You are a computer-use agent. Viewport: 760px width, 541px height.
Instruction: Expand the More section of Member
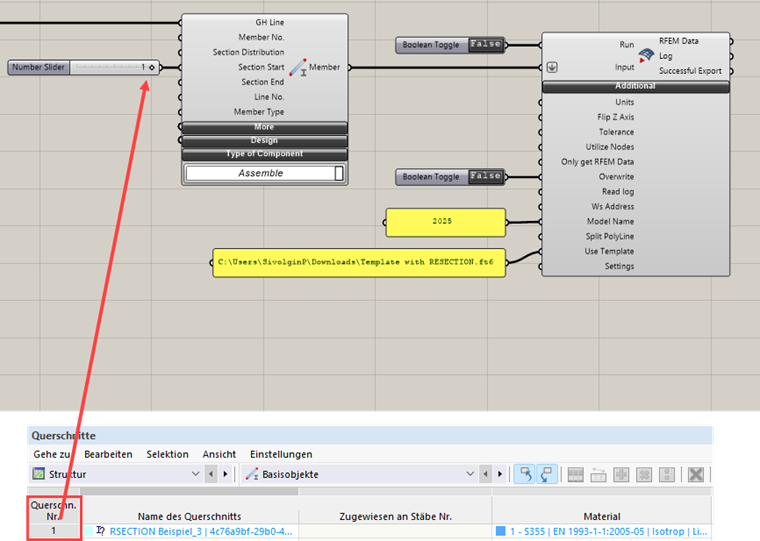click(264, 127)
